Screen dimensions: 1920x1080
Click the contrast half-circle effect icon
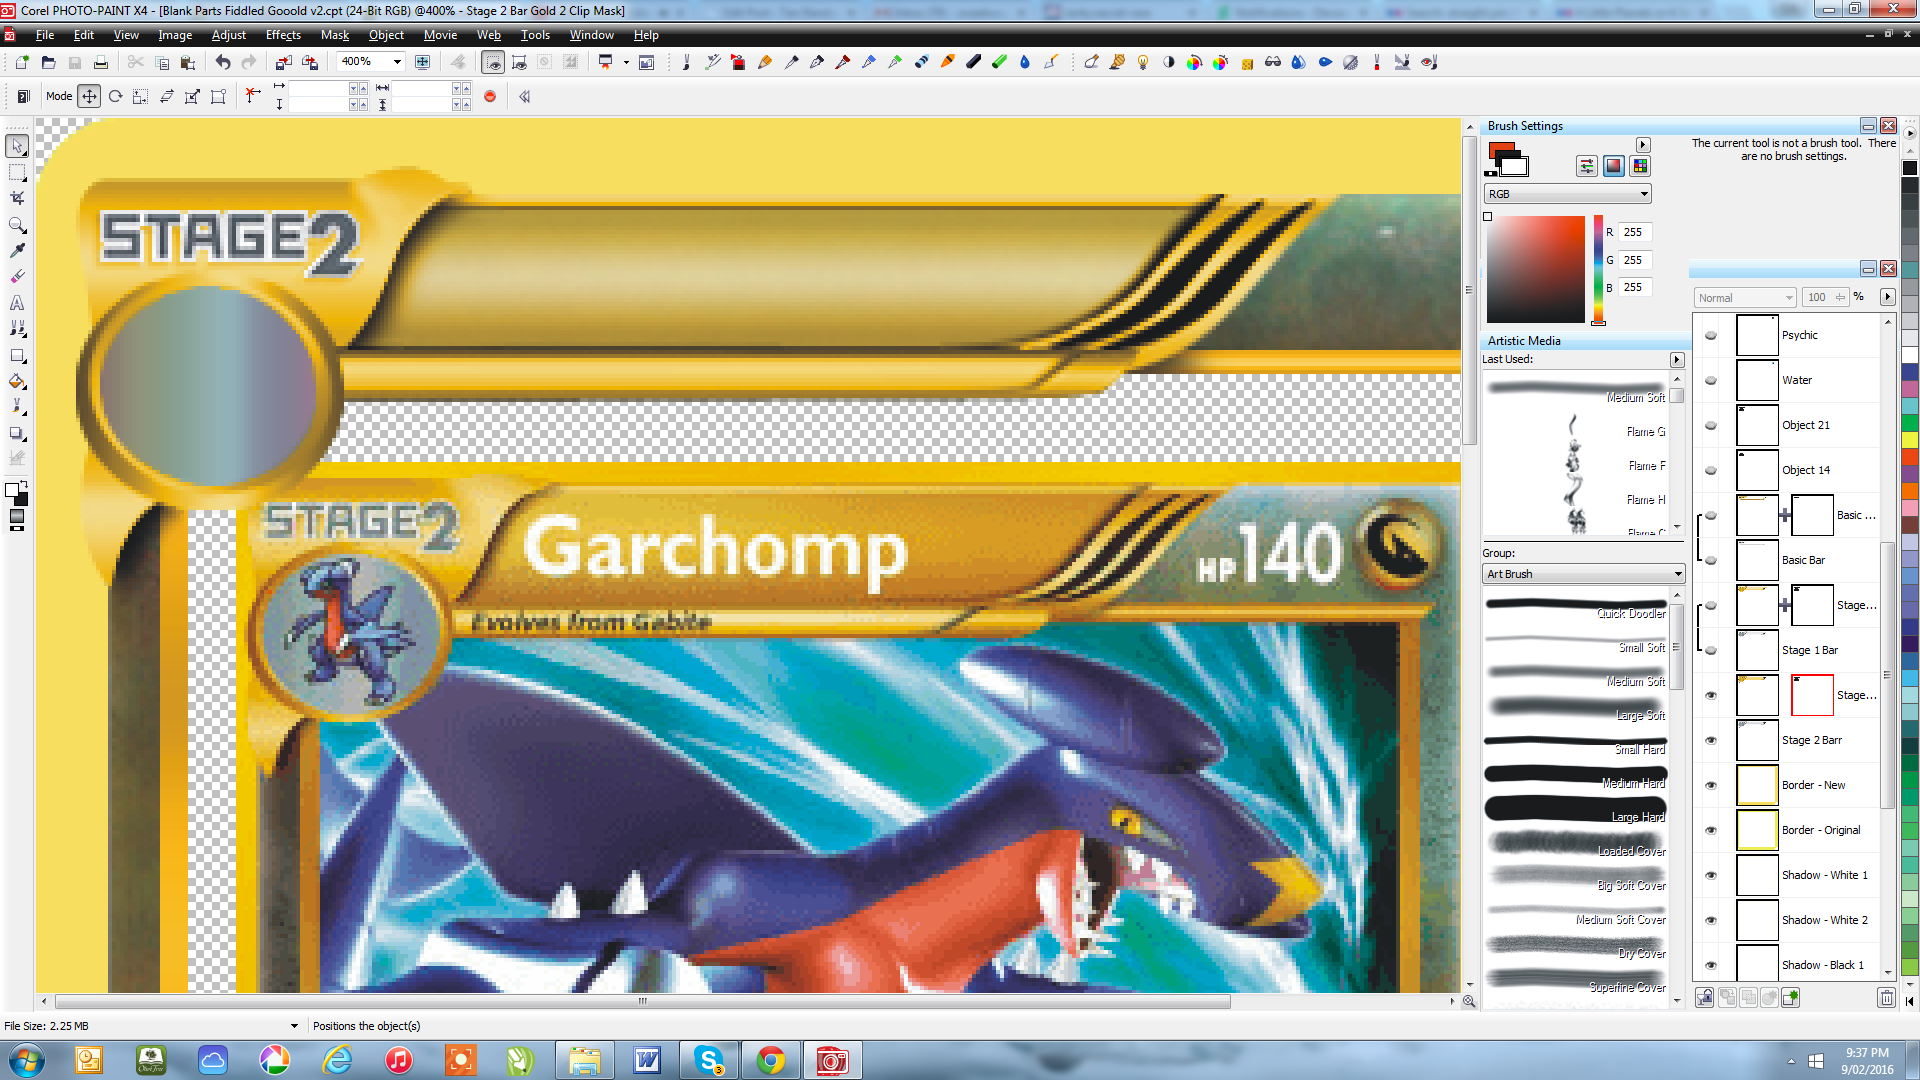[x=1169, y=62]
